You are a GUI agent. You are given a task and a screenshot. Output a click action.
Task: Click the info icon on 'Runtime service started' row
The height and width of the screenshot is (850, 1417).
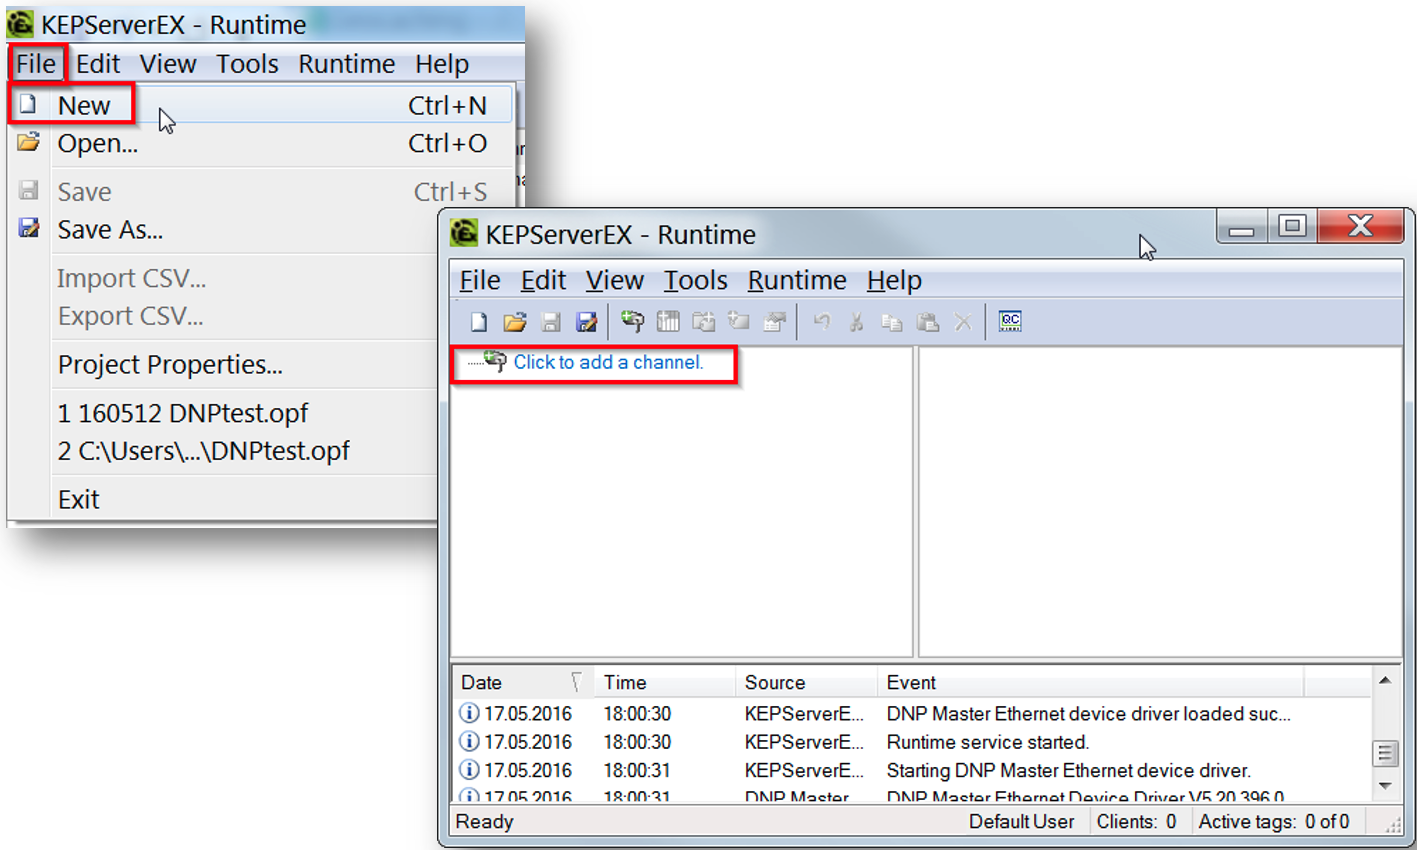[x=469, y=742]
